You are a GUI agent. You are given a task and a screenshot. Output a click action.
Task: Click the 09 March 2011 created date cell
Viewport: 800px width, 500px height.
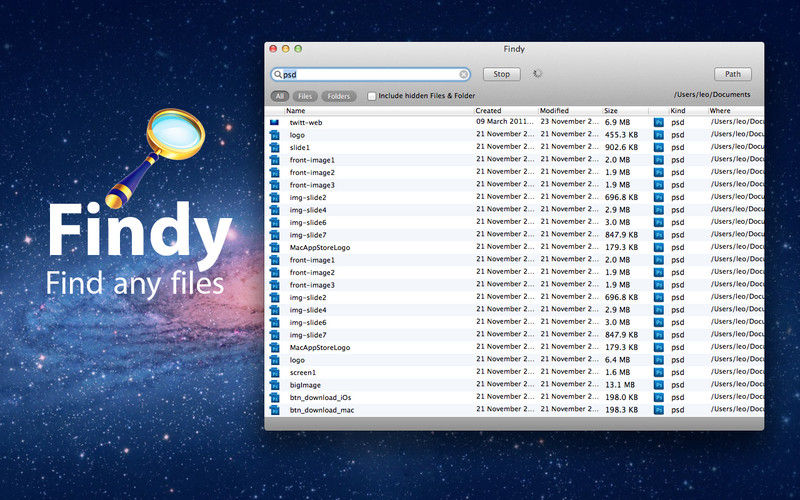505,122
